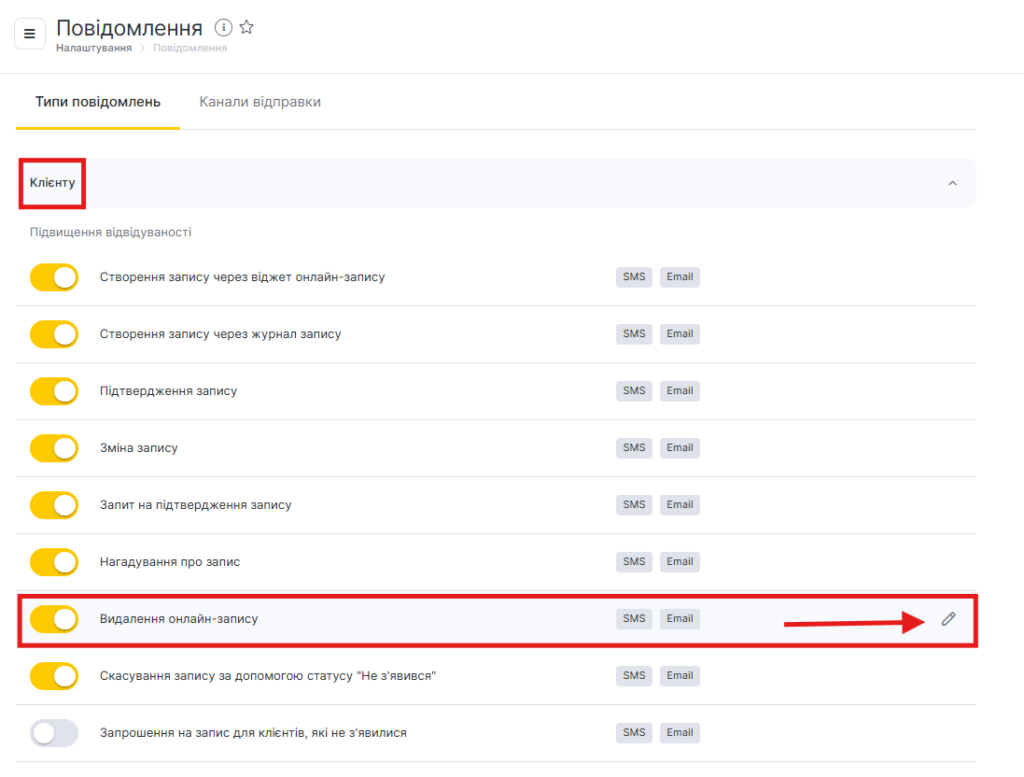The height and width of the screenshot is (777, 1024).
Task: Open the Скасування запису за допомогою статусу row
Action: (268, 676)
